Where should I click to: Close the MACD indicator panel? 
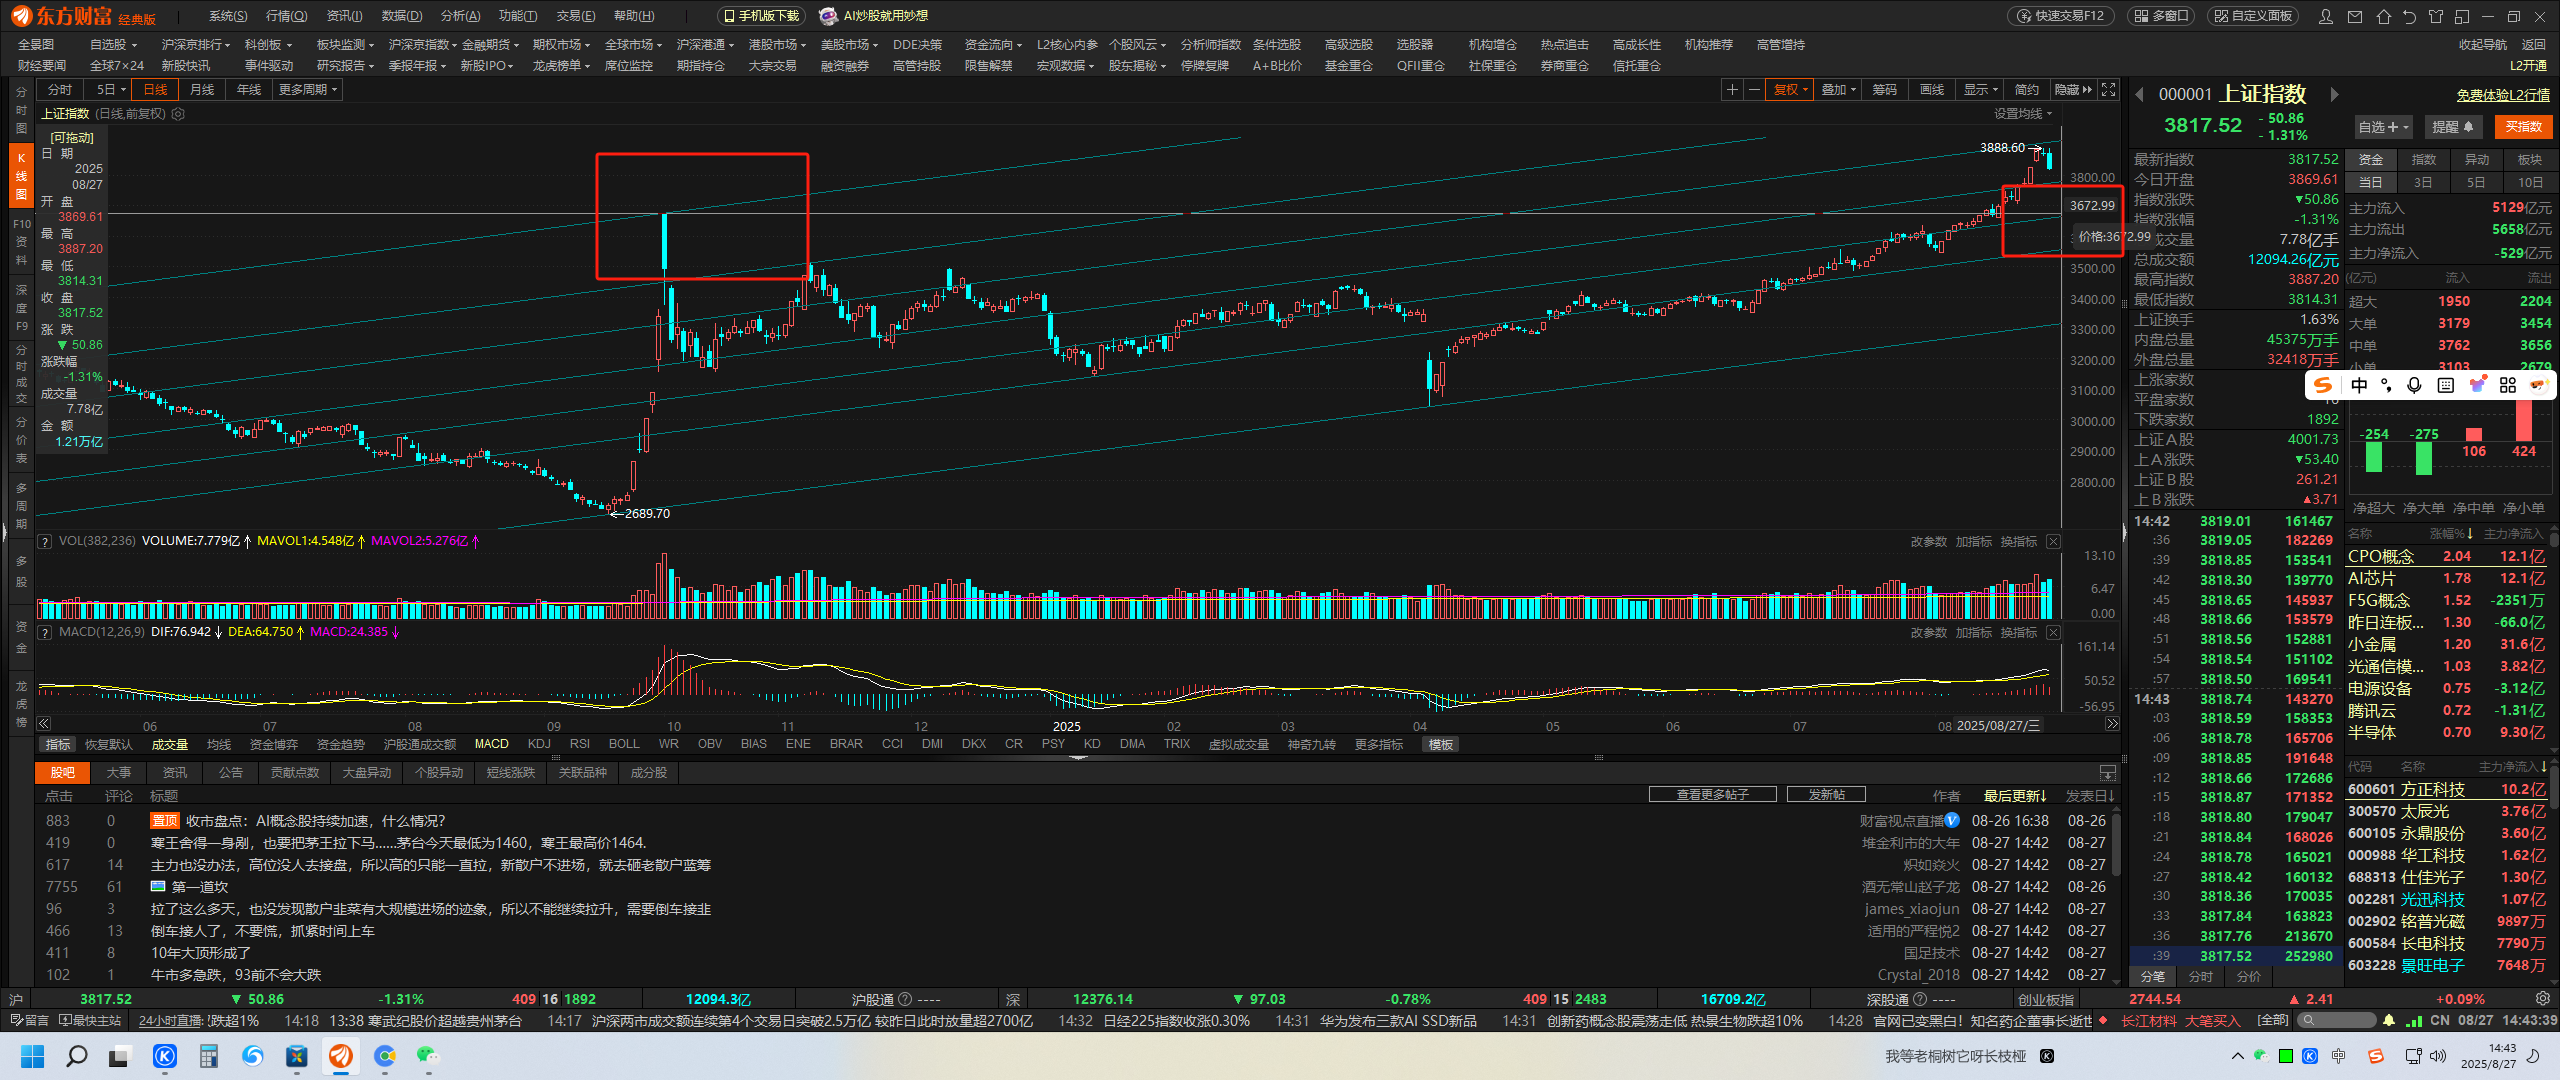click(x=2053, y=632)
